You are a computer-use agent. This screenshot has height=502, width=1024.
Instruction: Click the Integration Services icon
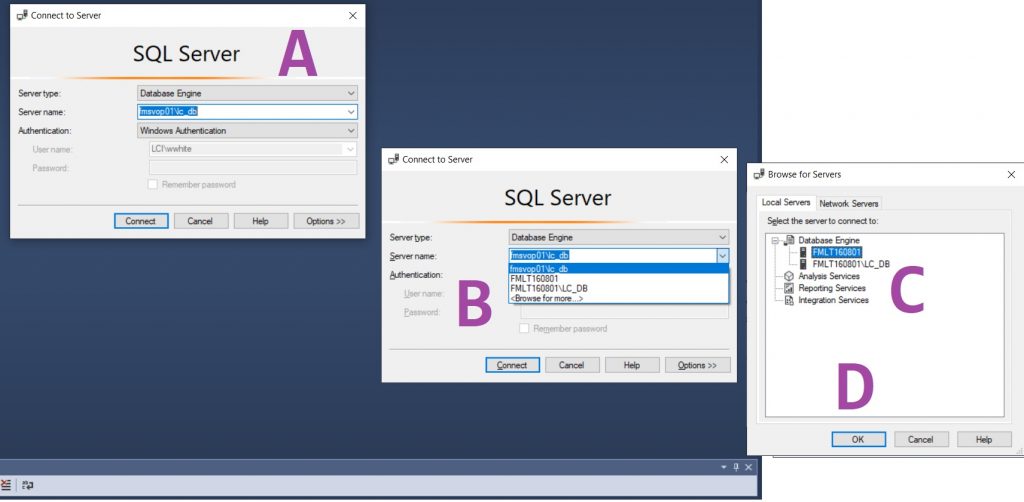pyautogui.click(x=789, y=300)
